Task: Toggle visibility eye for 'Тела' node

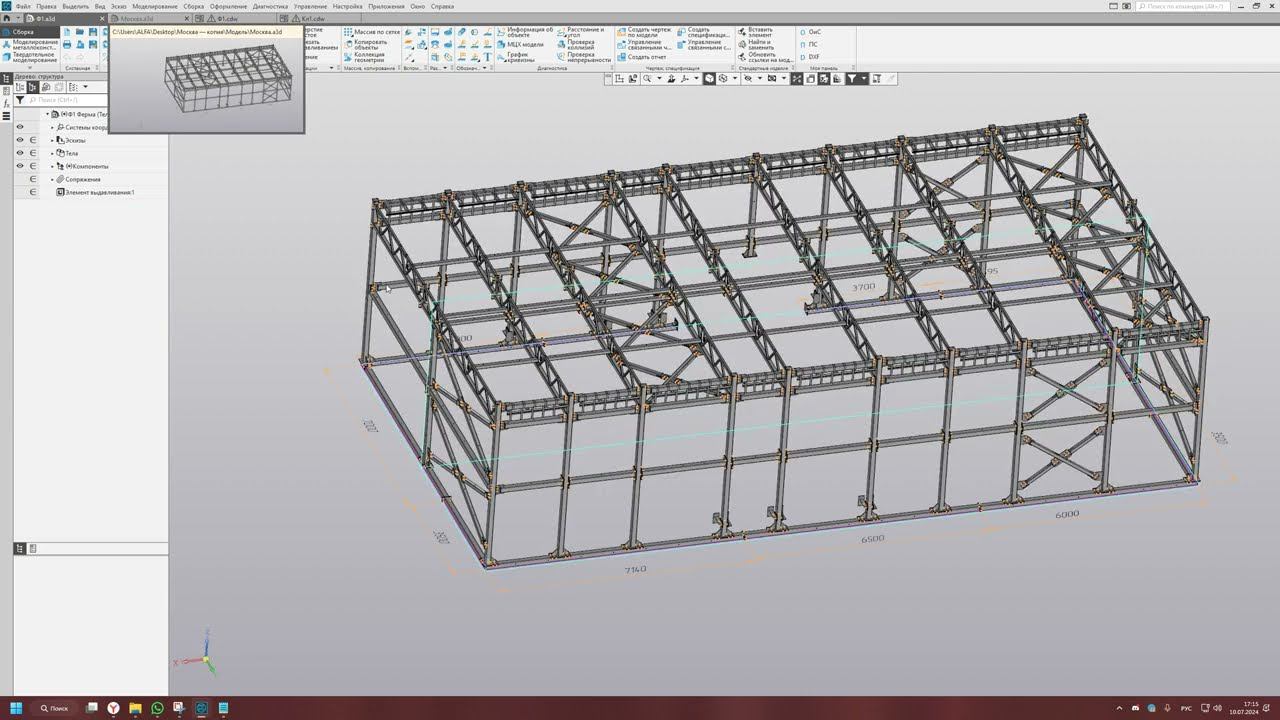Action: tap(19, 153)
